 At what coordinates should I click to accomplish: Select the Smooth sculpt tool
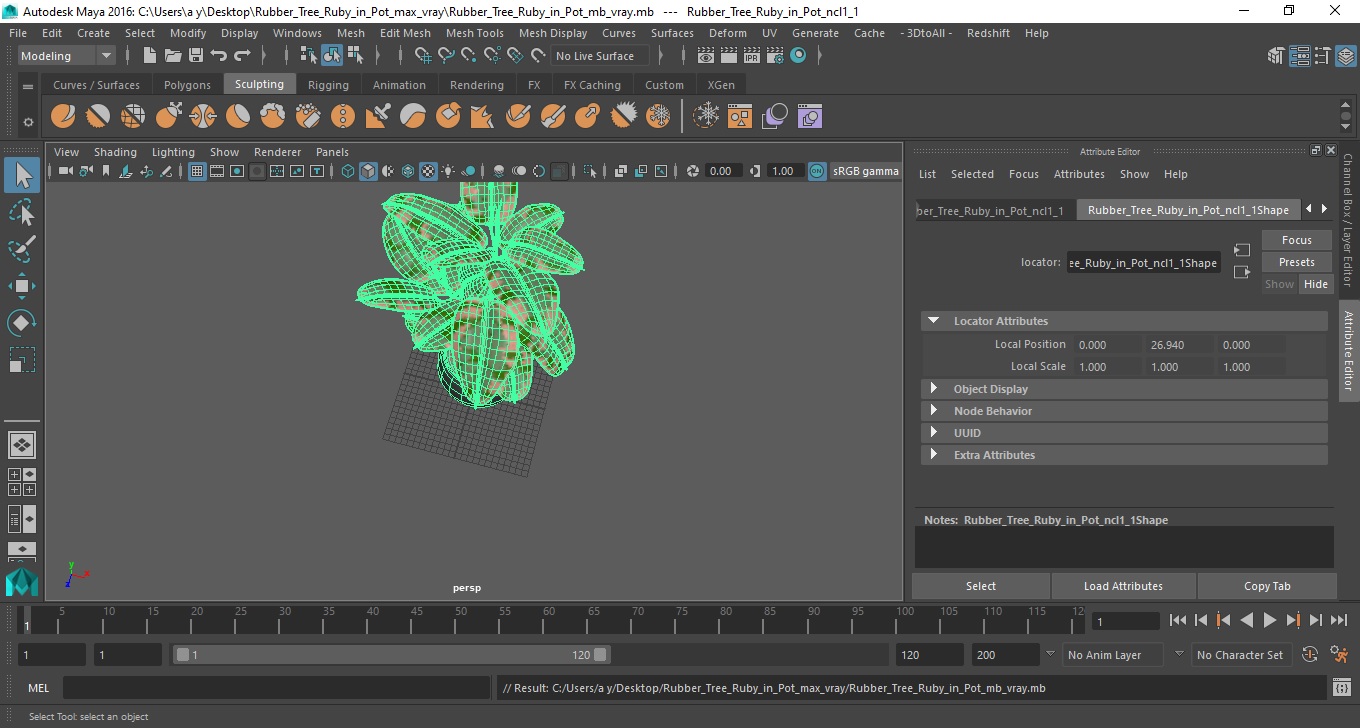tap(98, 116)
